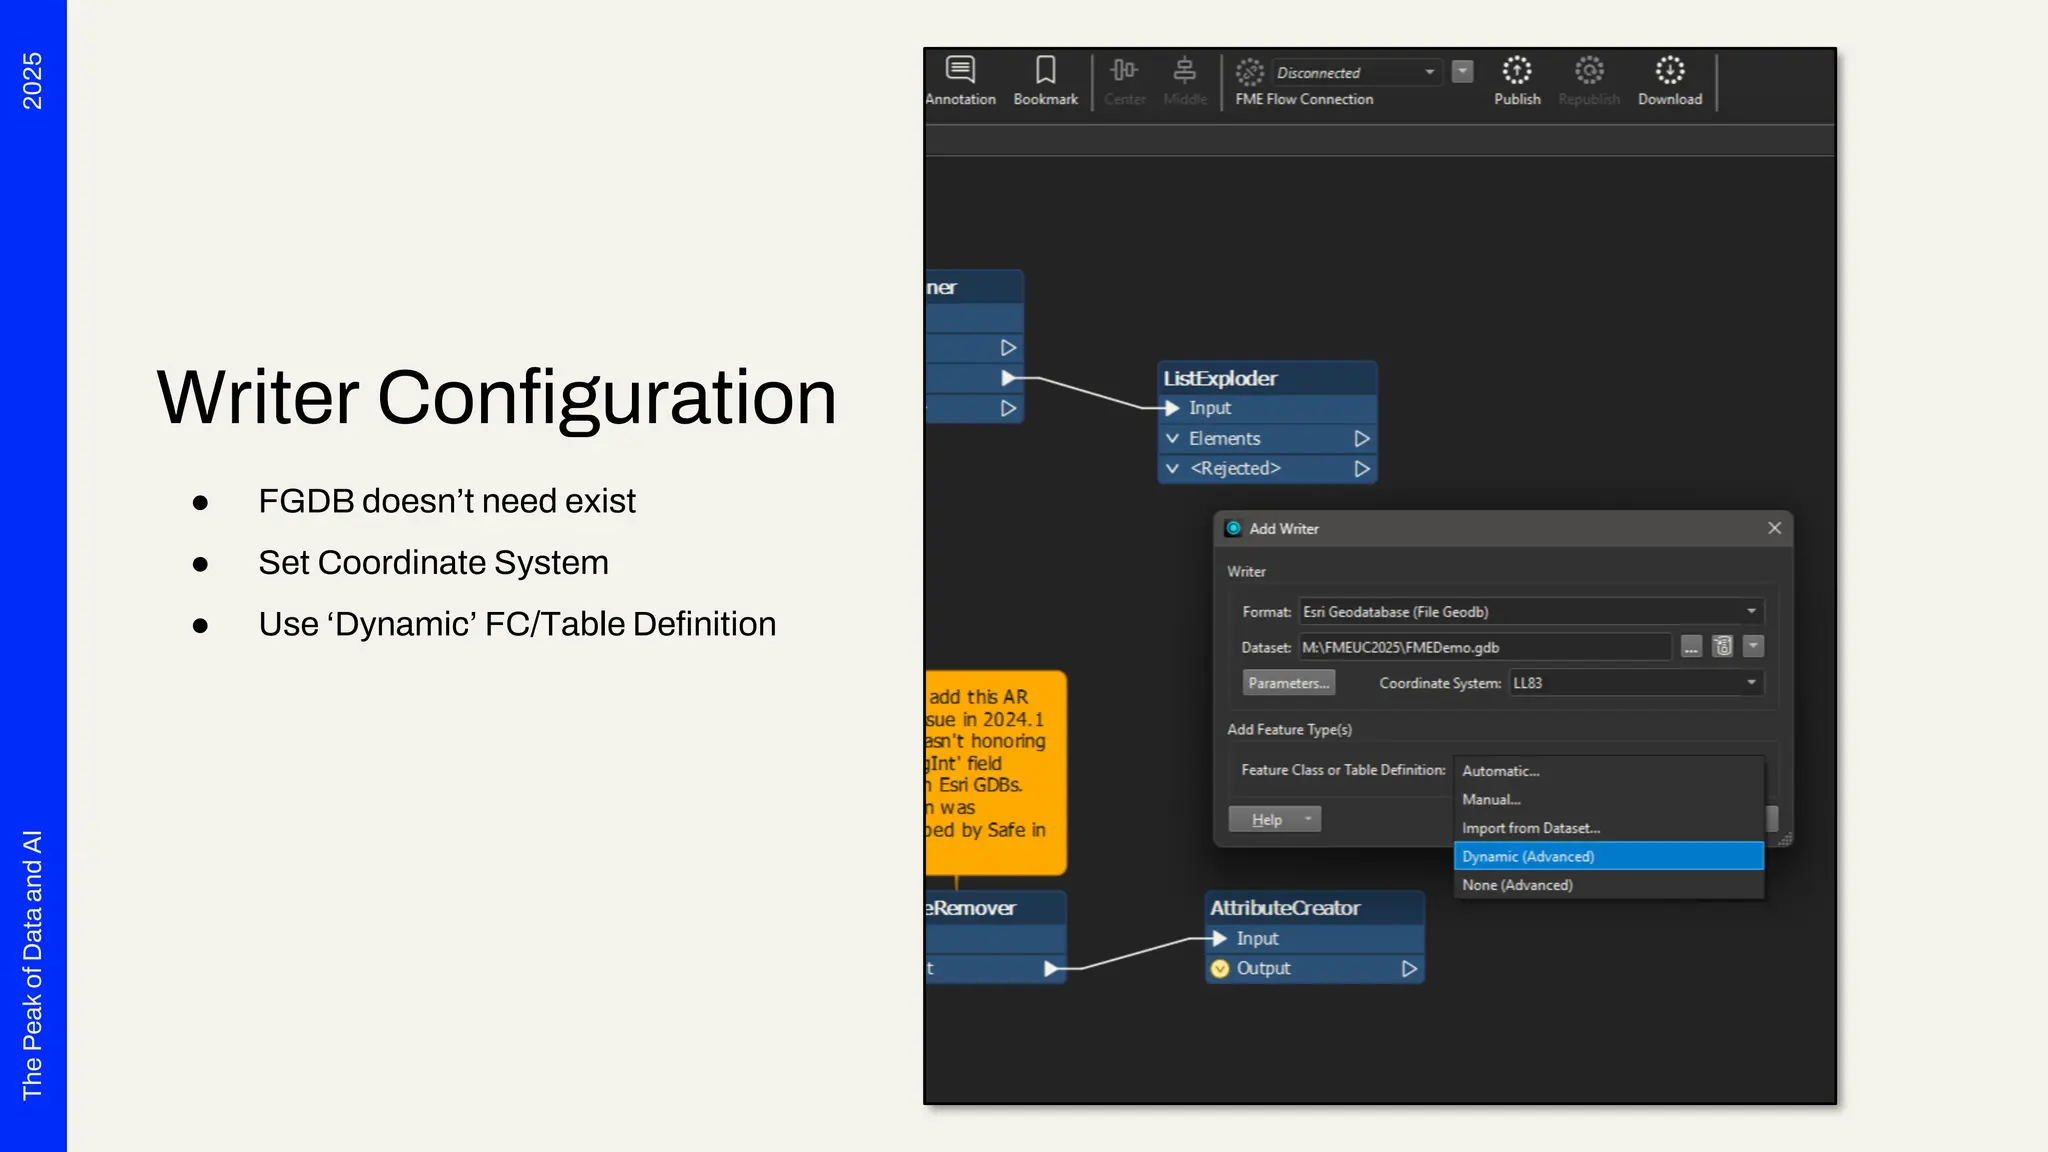Click the AttributeCreator Output port arrow
The image size is (2048, 1152).
pyautogui.click(x=1409, y=969)
